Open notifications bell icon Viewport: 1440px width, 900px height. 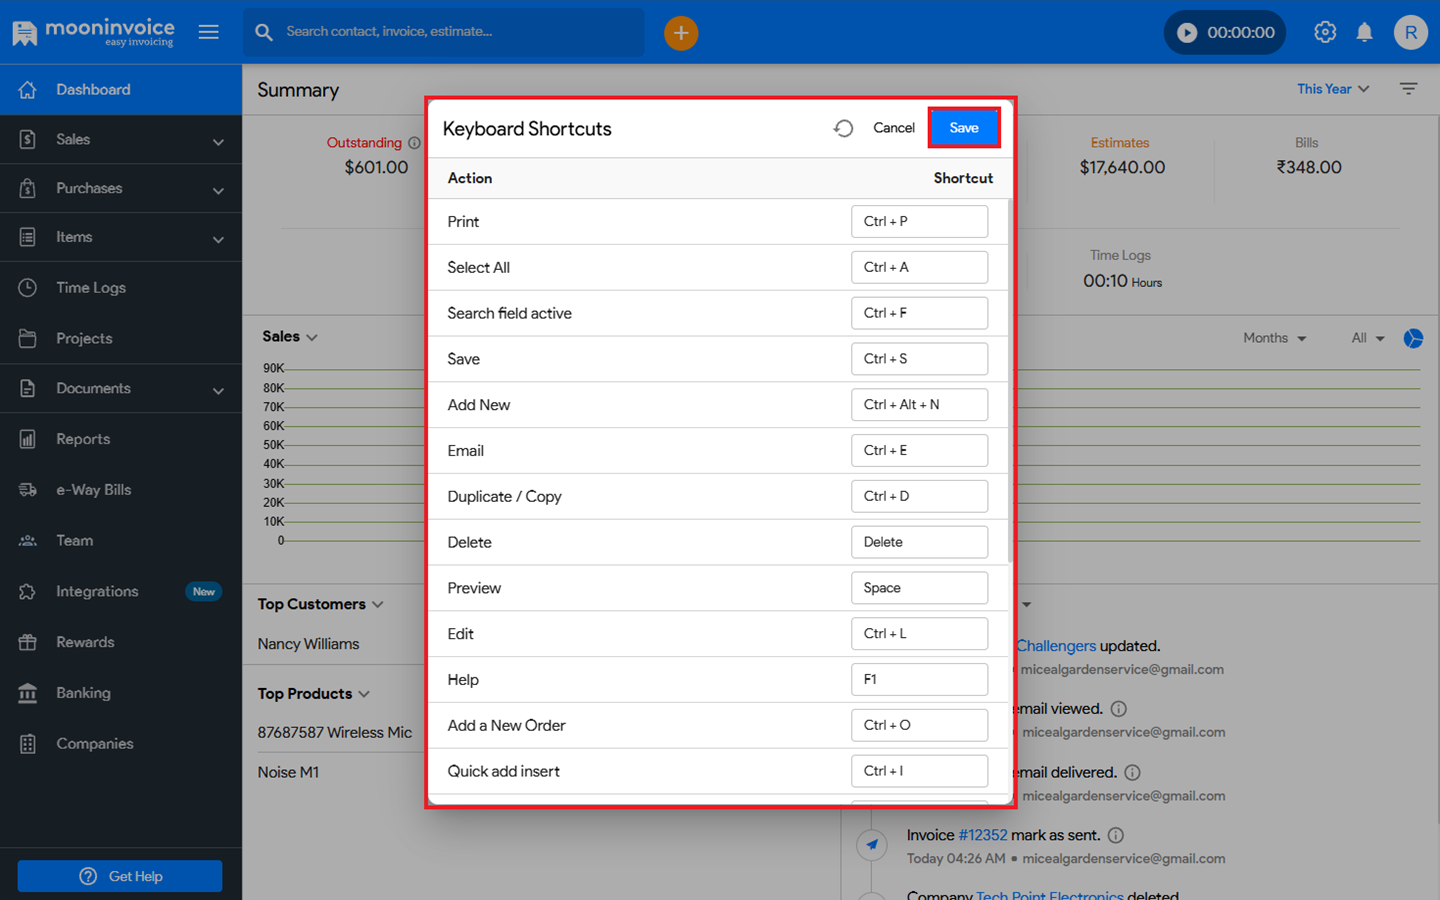[x=1364, y=32]
